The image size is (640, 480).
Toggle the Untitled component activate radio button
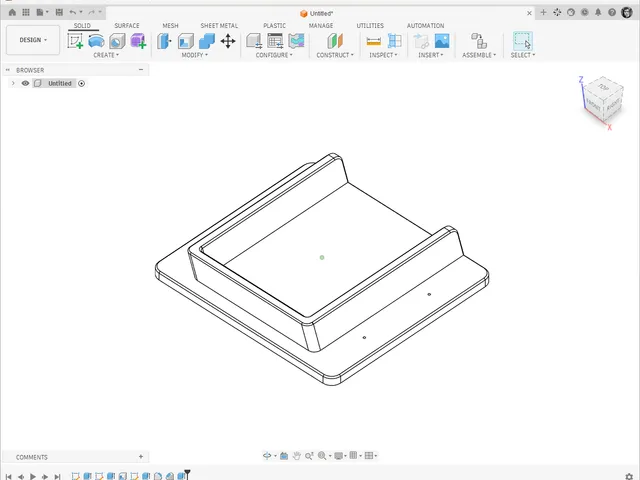(x=82, y=84)
